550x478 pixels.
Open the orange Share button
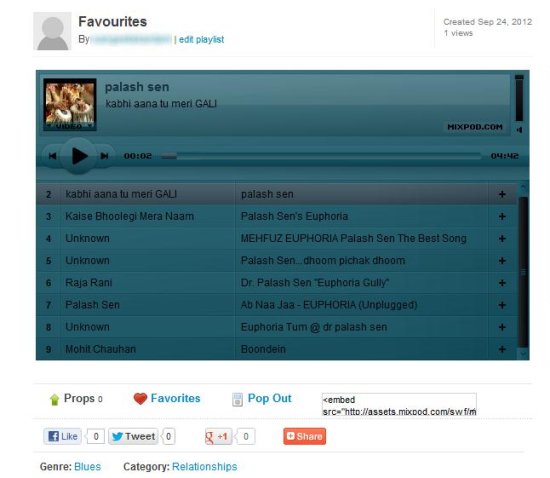pyautogui.click(x=304, y=437)
